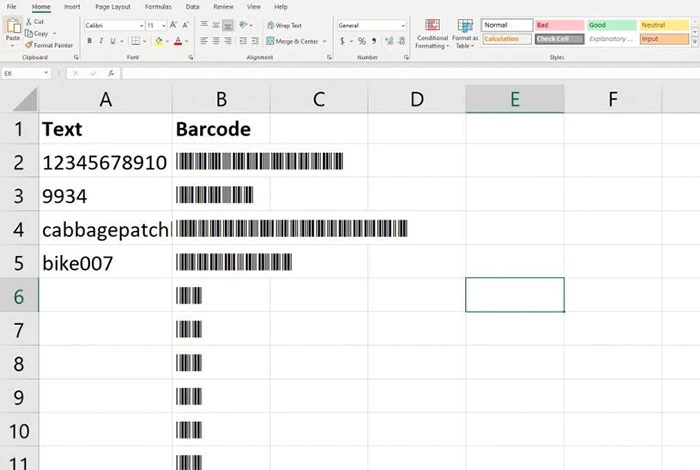Viewport: 700px width, 470px height.
Task: Click the Paste clipboard icon
Action: click(13, 25)
